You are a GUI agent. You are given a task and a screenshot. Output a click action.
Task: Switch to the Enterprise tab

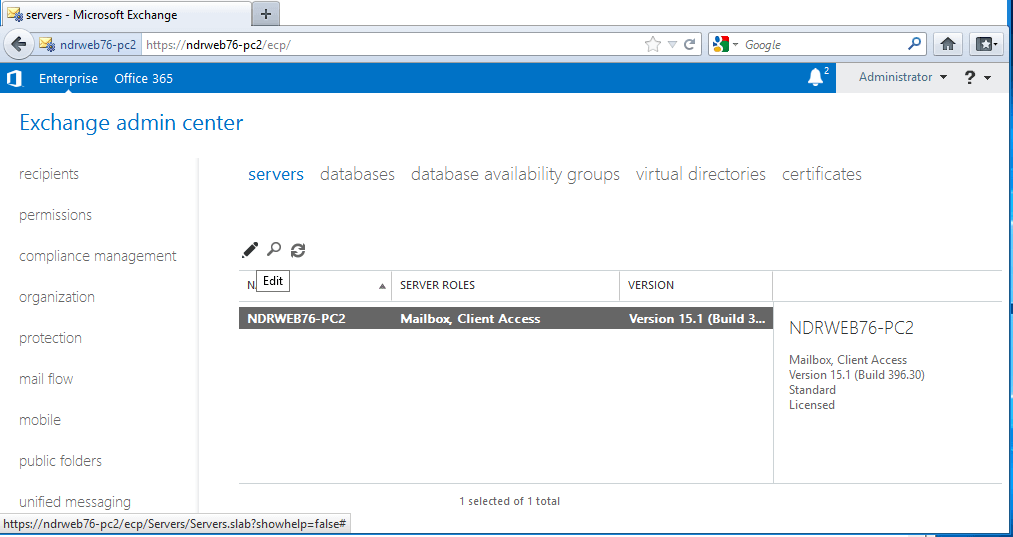point(68,79)
